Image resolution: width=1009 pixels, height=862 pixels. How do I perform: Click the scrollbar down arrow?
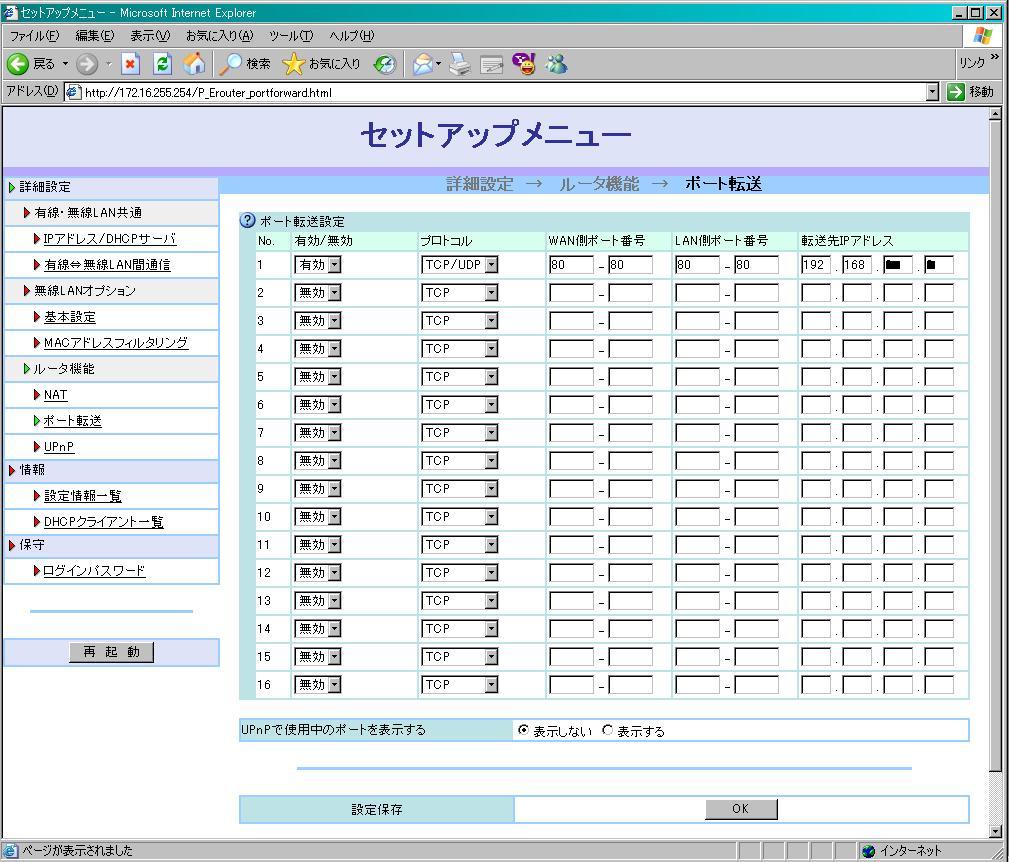995,831
